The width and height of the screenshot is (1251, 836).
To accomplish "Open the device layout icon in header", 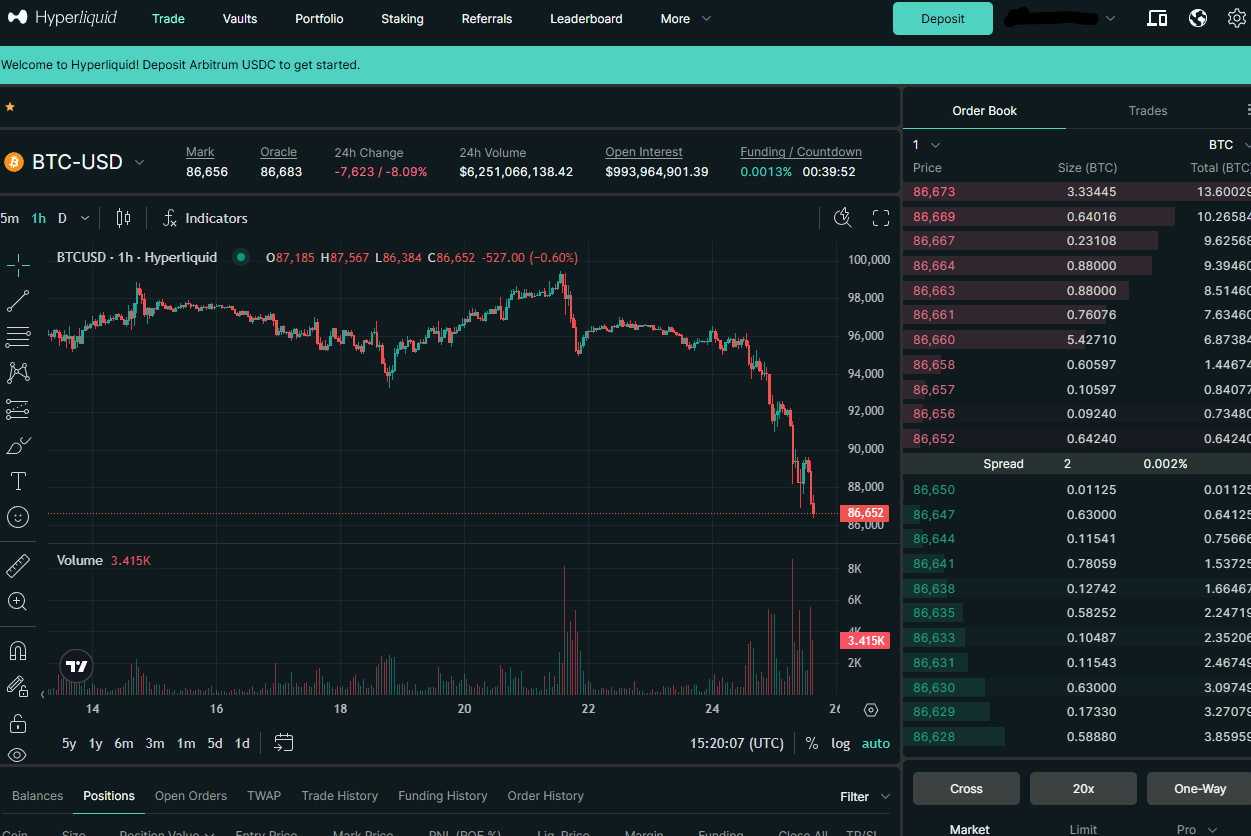I will pyautogui.click(x=1157, y=18).
